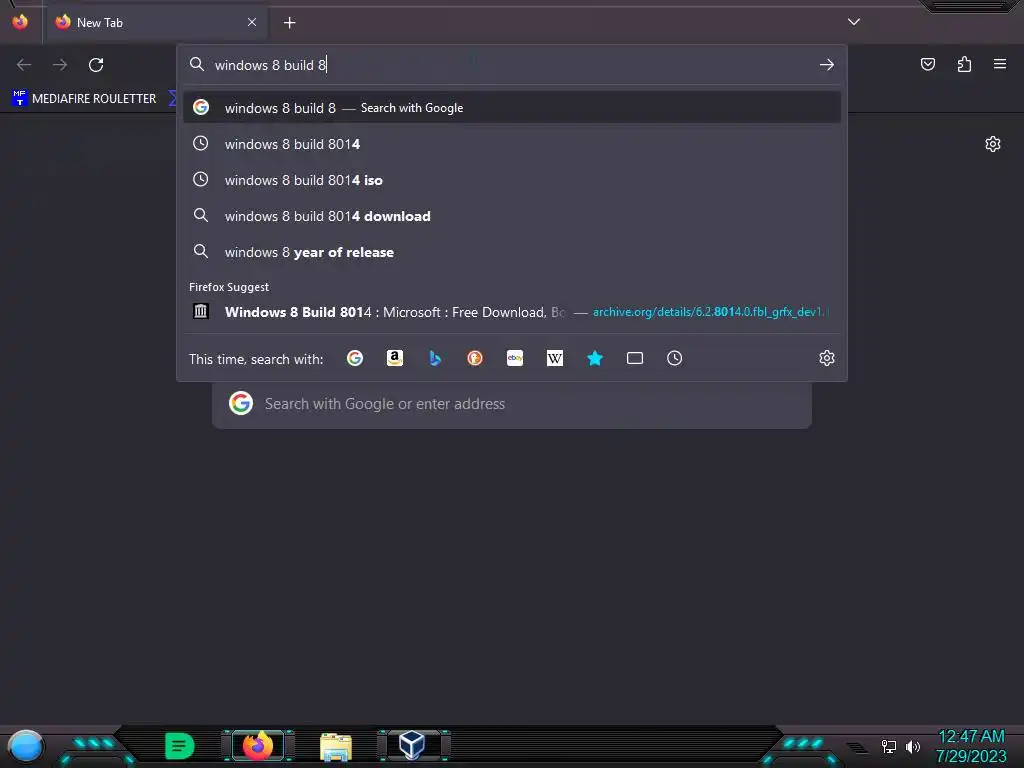The image size is (1024, 768).
Task: Click the network tray icon
Action: [888, 746]
